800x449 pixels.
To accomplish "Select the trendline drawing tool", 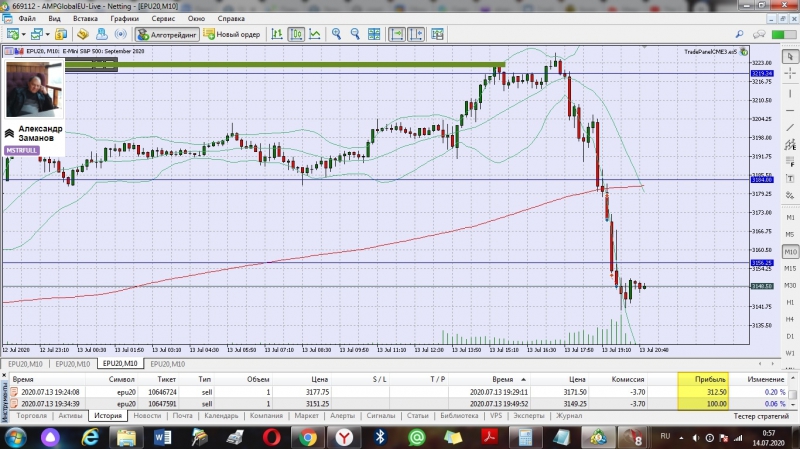I will 790,128.
